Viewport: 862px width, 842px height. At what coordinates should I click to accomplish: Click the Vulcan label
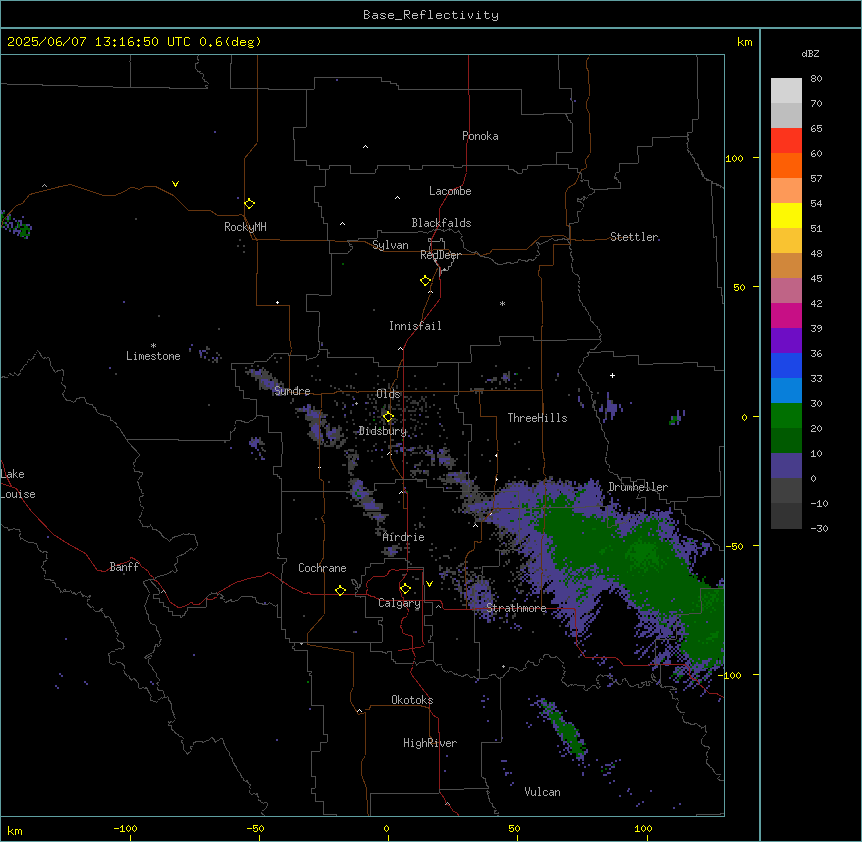pyautogui.click(x=542, y=792)
